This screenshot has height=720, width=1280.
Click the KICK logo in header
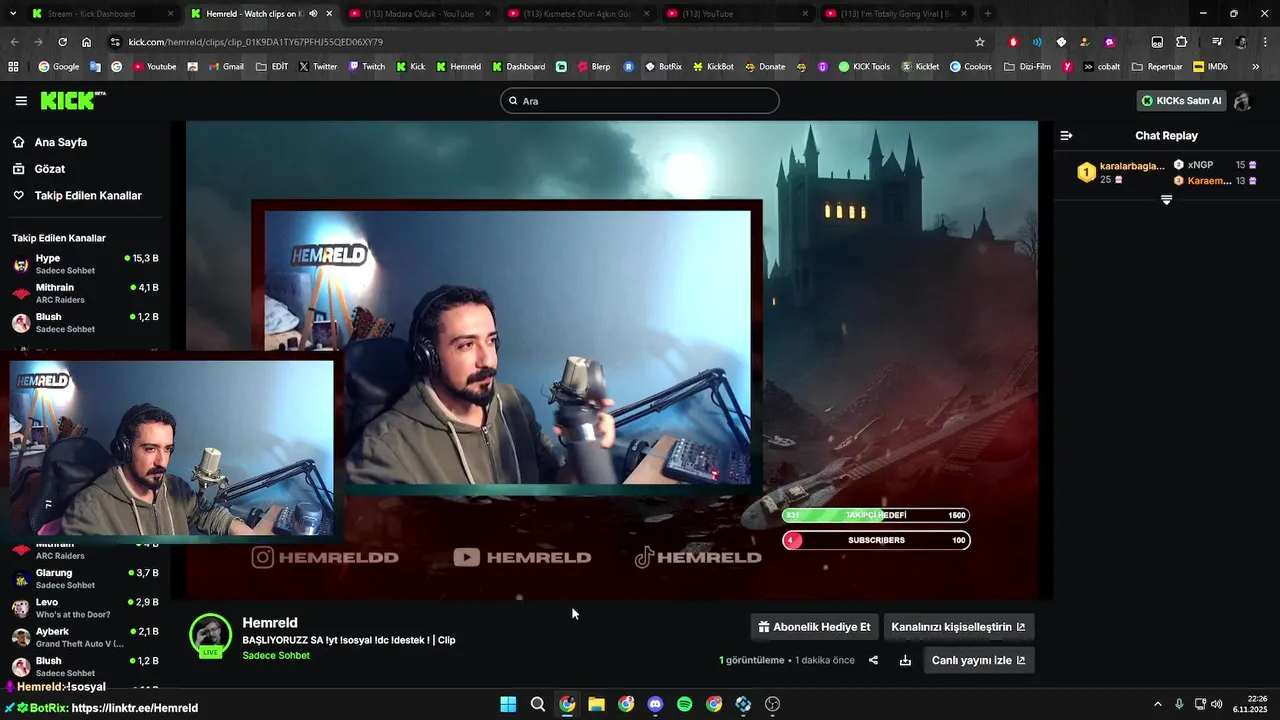72,100
